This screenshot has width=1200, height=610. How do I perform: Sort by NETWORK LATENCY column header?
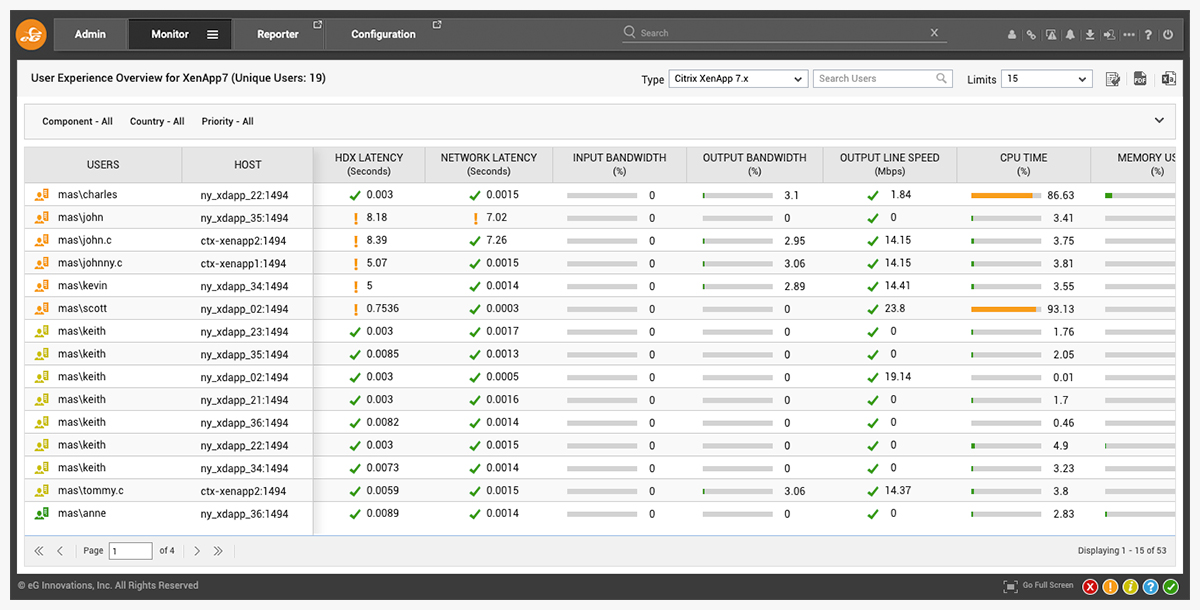(x=489, y=164)
